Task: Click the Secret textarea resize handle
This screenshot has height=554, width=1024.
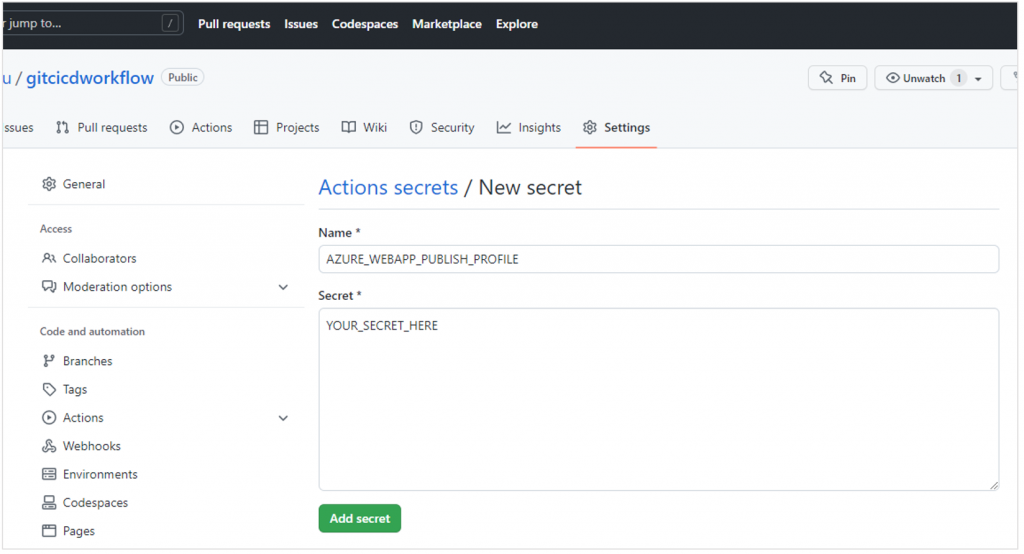Action: (993, 485)
